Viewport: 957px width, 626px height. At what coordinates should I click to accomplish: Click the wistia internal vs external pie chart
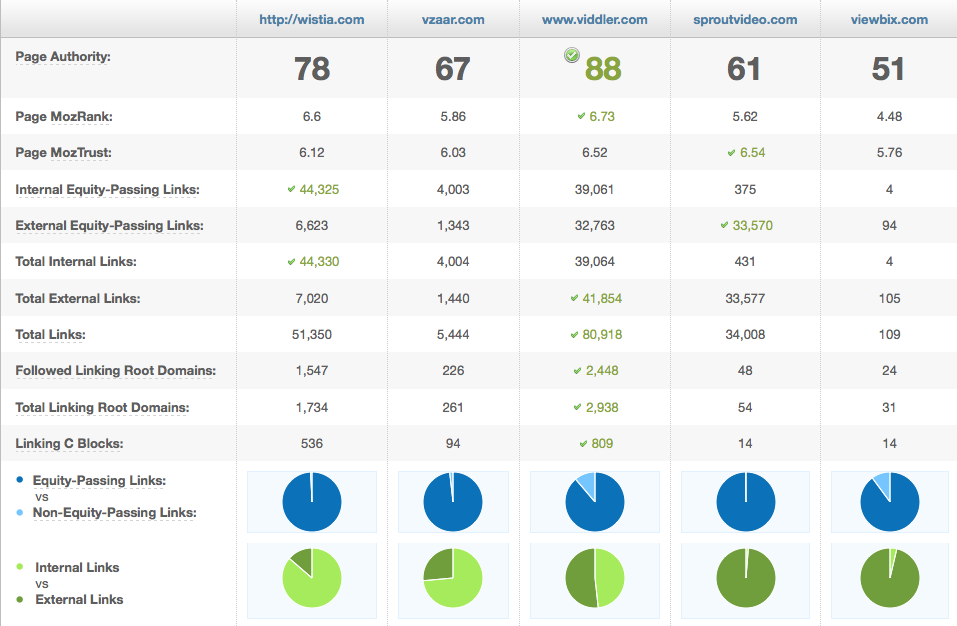[x=312, y=578]
